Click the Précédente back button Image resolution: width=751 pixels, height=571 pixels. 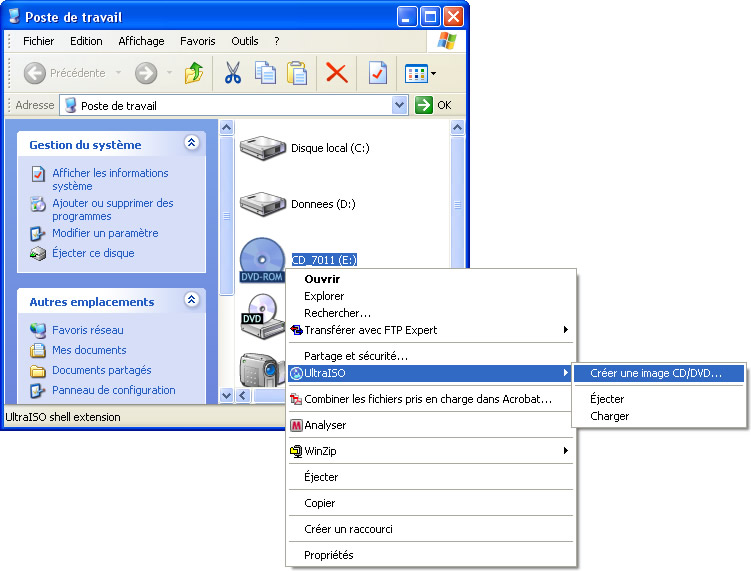point(65,73)
